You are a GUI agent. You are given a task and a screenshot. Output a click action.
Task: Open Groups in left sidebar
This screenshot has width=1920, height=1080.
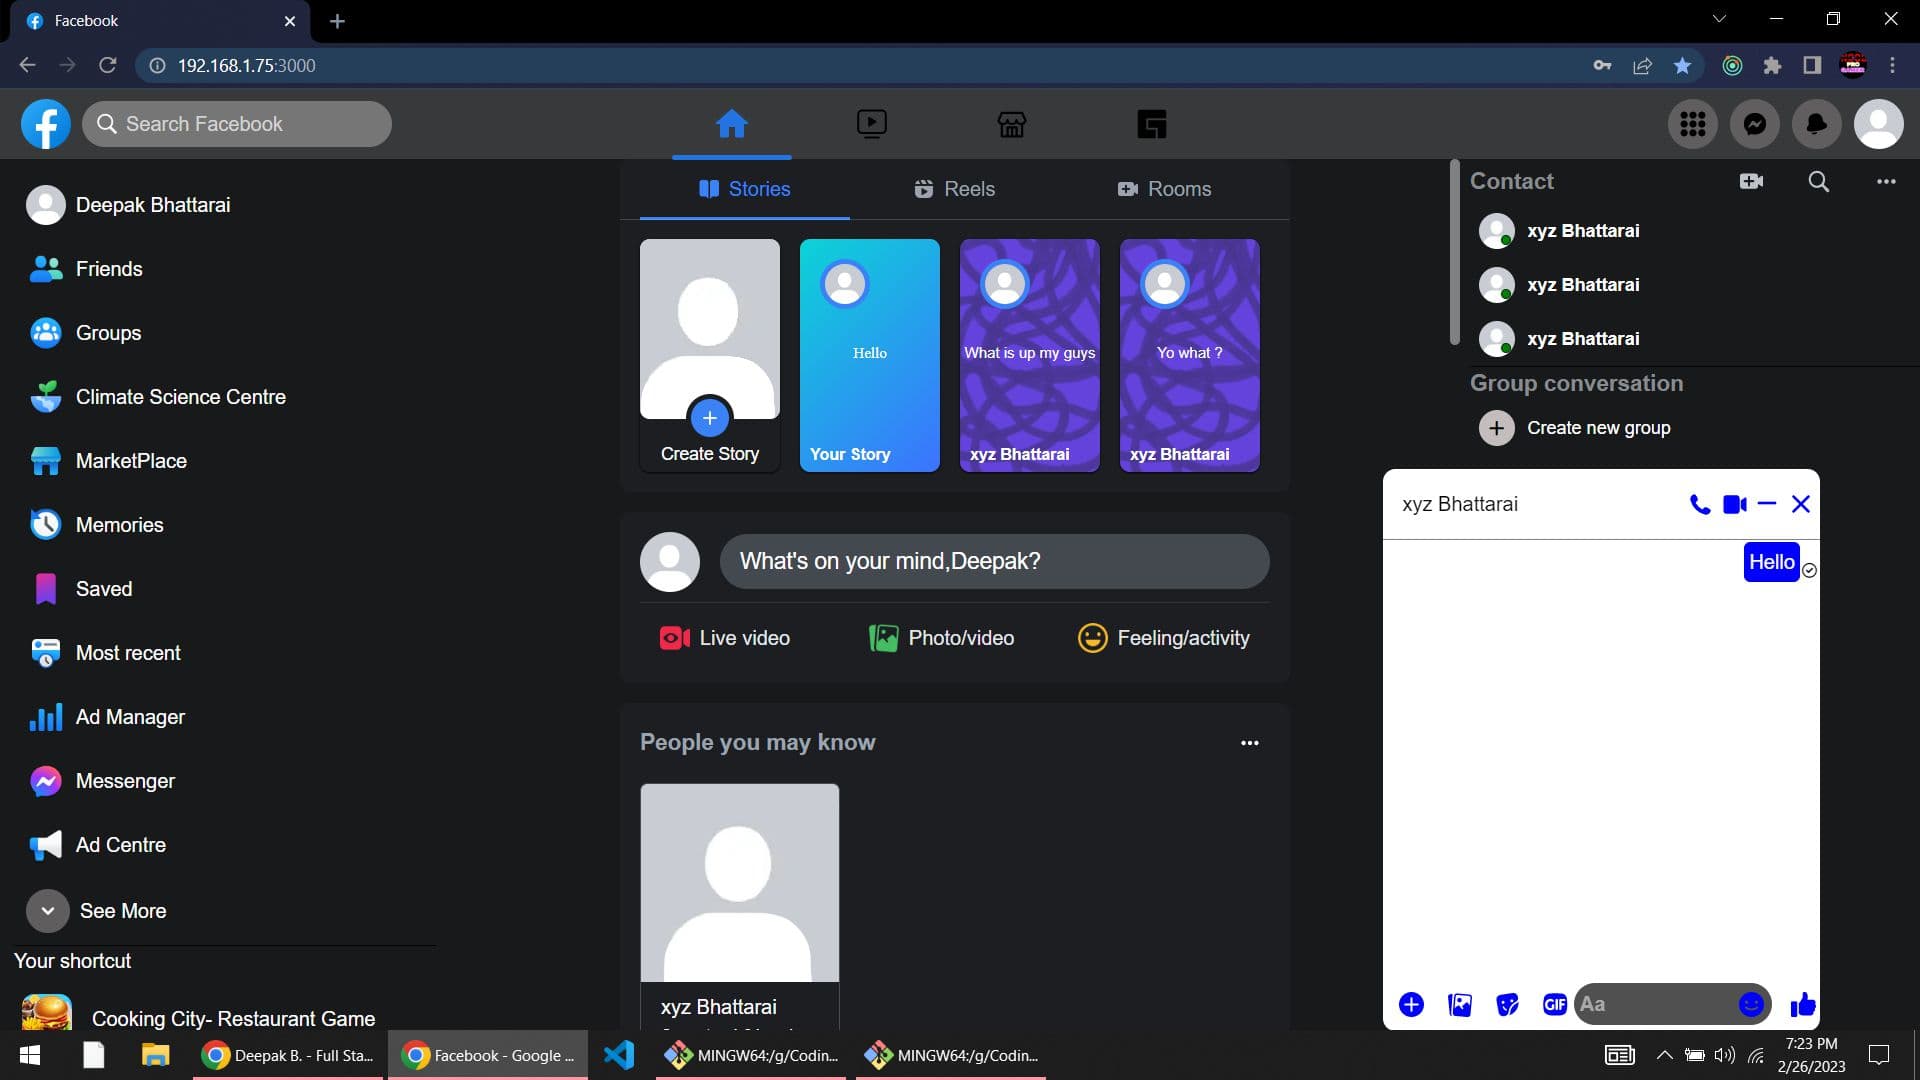pyautogui.click(x=85, y=333)
